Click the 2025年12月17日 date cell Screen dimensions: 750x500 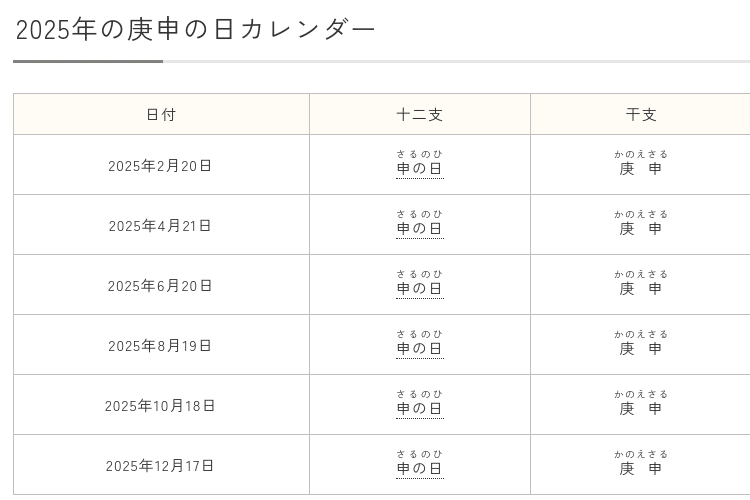(x=161, y=466)
